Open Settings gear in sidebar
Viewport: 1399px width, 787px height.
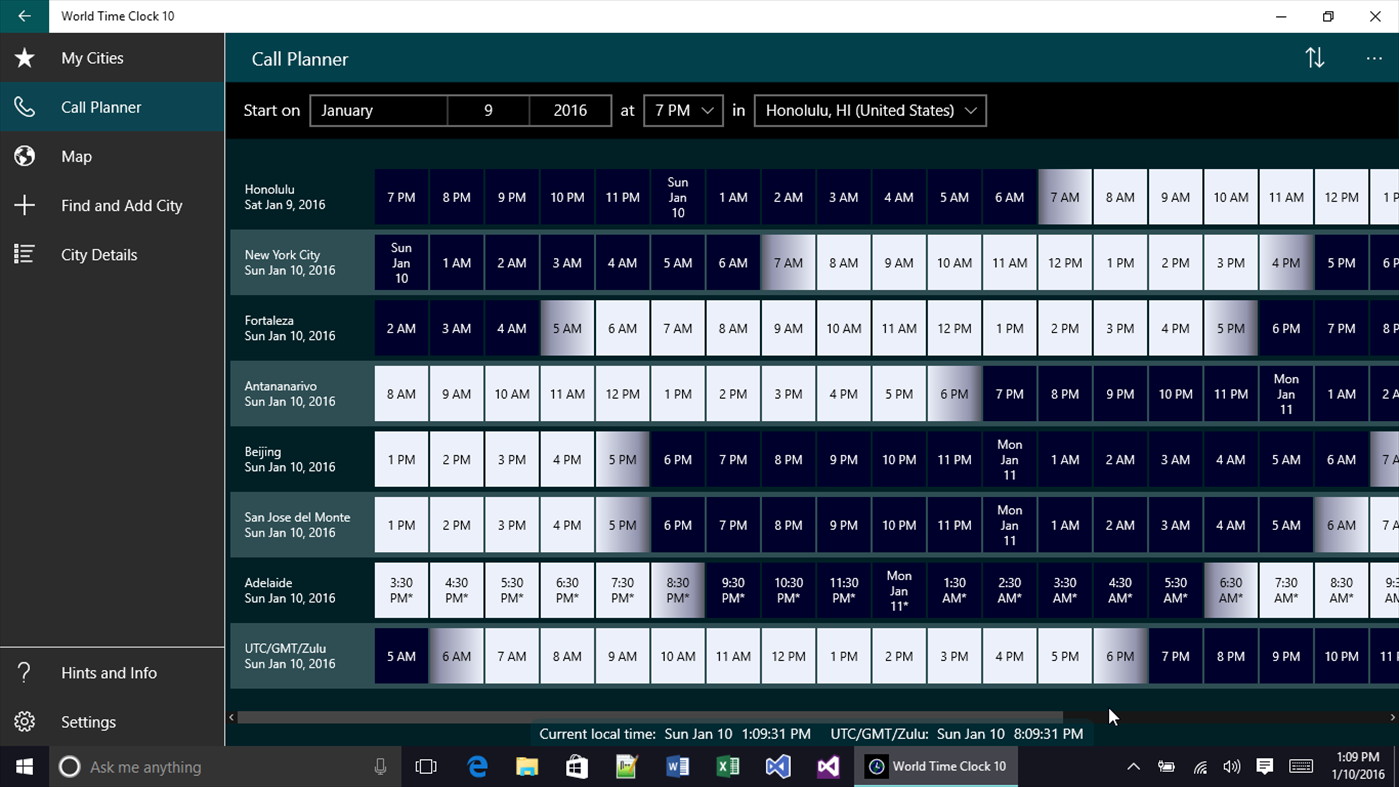pyautogui.click(x=25, y=722)
